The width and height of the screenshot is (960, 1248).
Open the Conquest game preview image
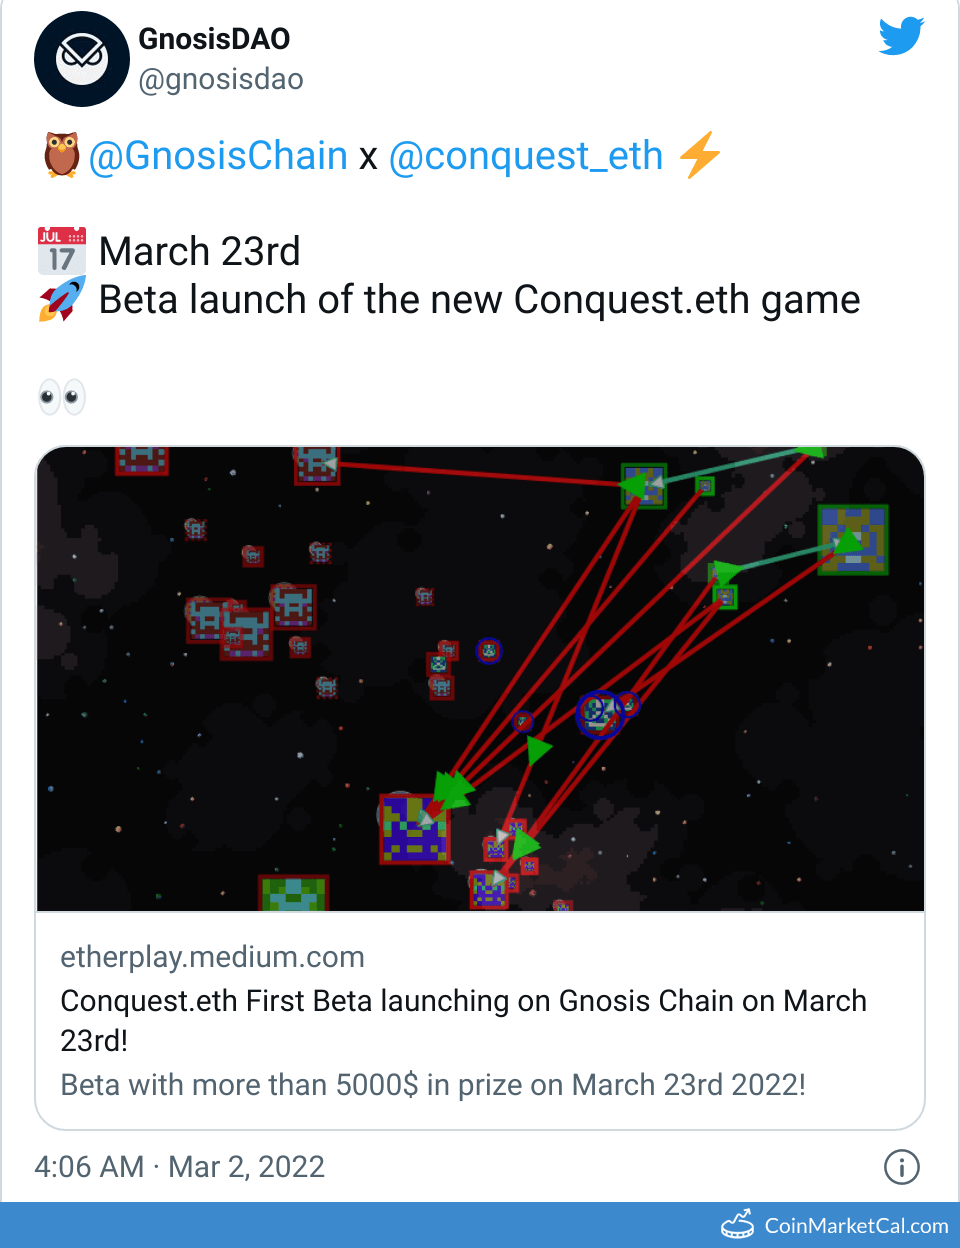coord(480,679)
